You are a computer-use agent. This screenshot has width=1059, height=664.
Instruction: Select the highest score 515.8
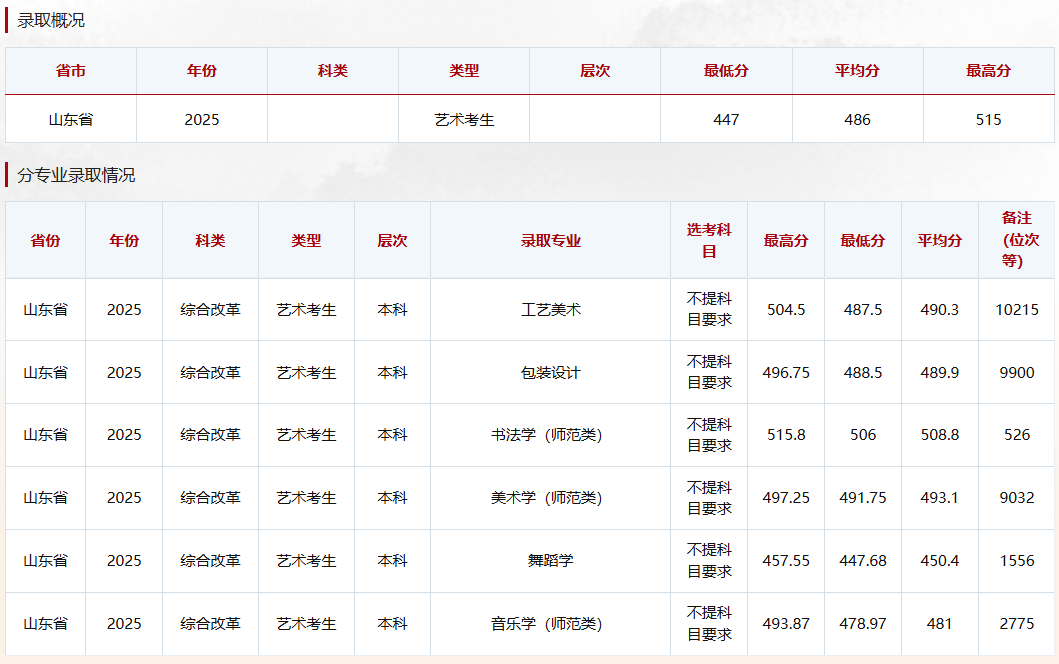pos(786,435)
